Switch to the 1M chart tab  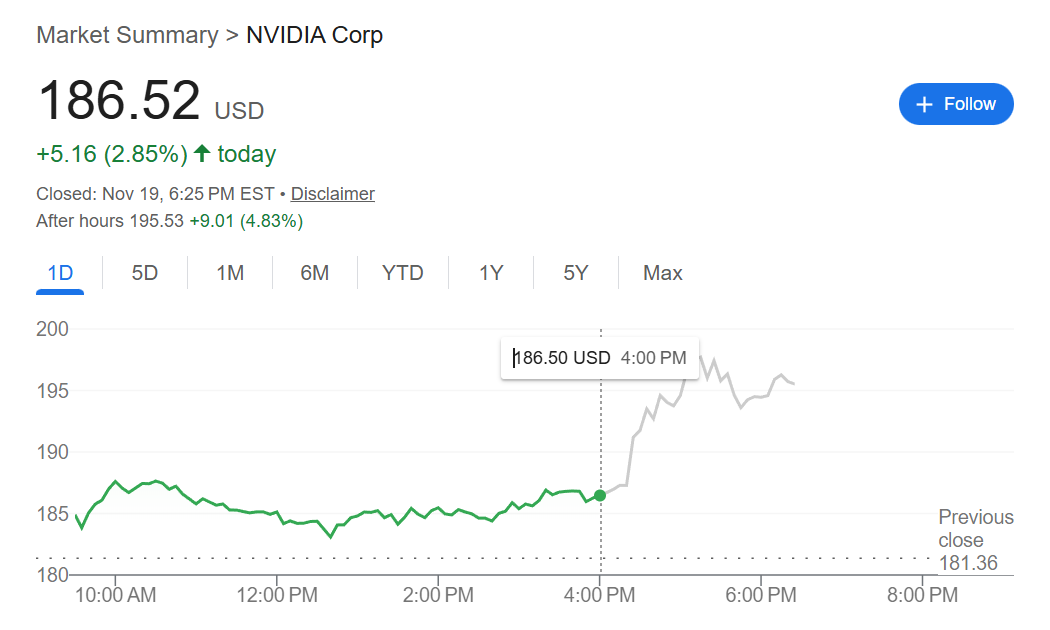(230, 273)
